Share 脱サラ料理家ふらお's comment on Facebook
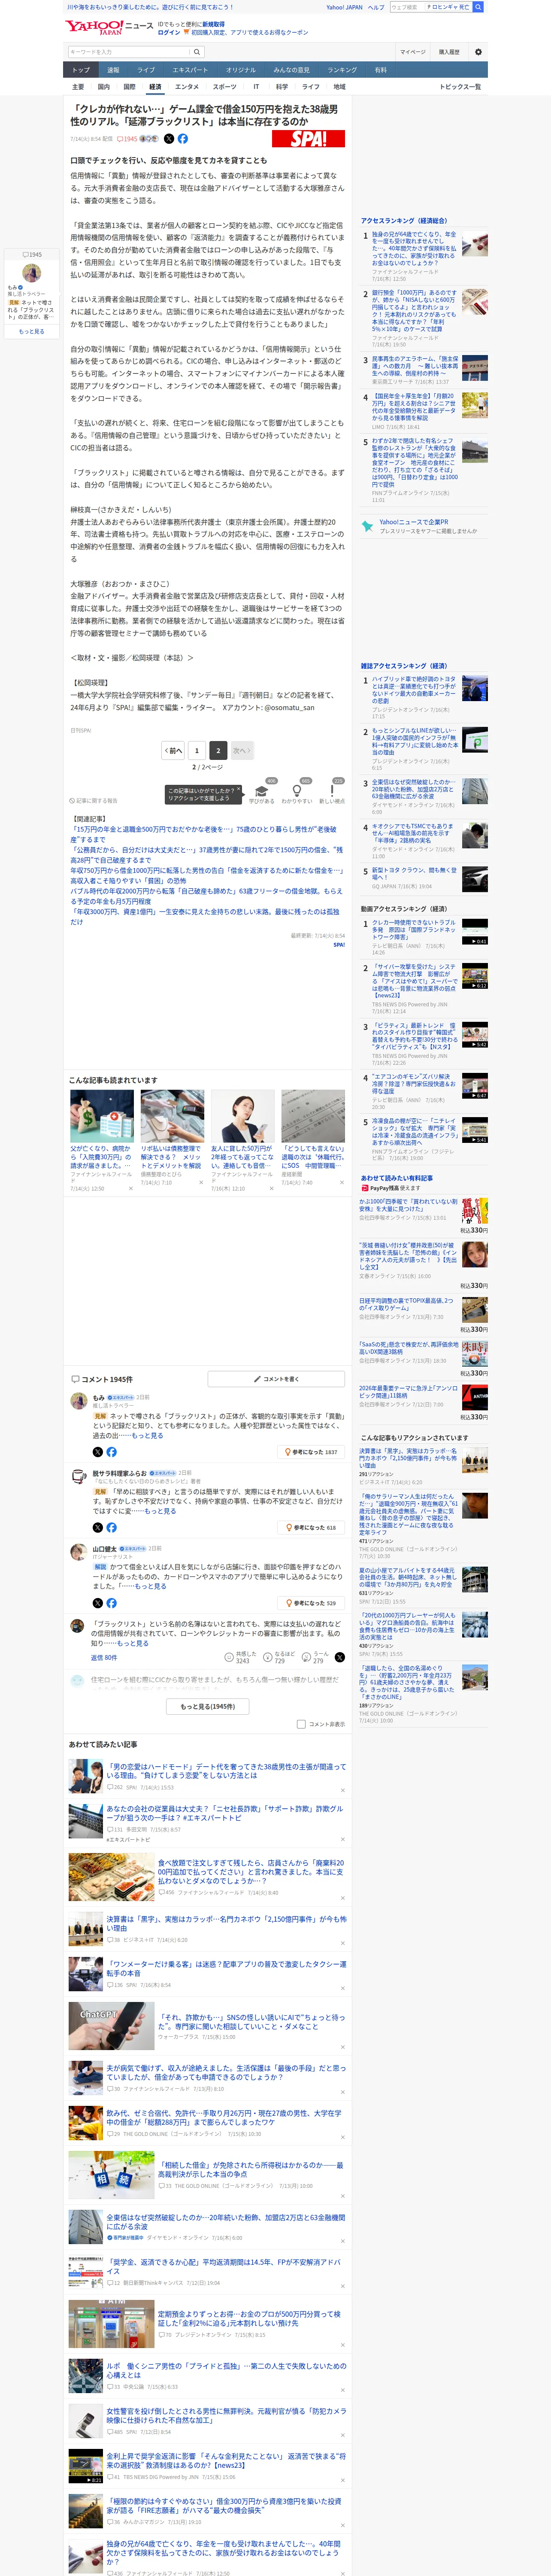Screen dimensions: 551x2576 [x=111, y=1527]
